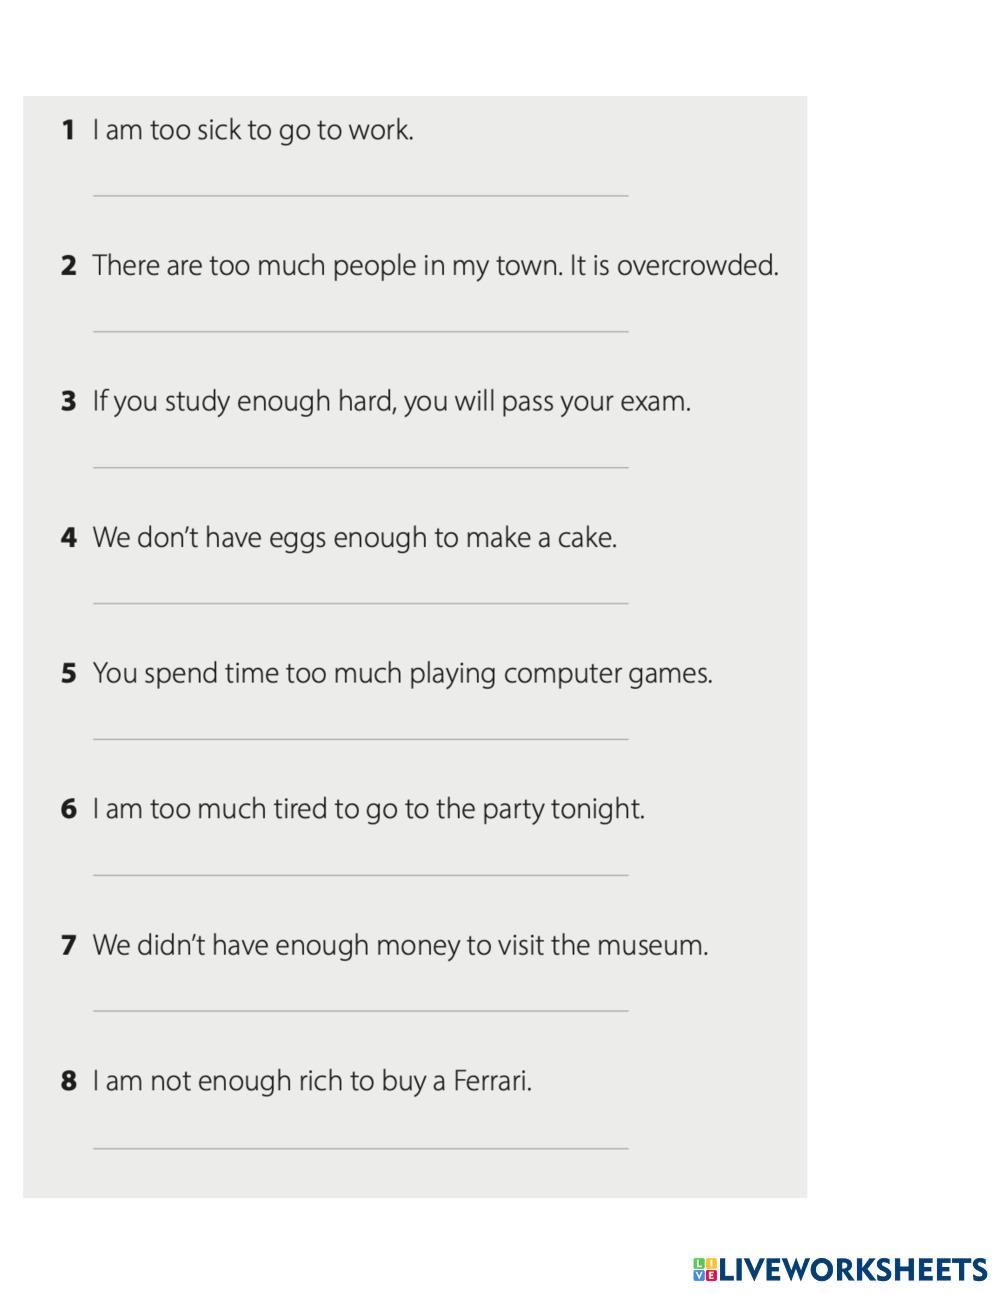Click the 'I am too much tired' sentence
The width and height of the screenshot is (1000, 1294).
pyautogui.click(x=368, y=809)
